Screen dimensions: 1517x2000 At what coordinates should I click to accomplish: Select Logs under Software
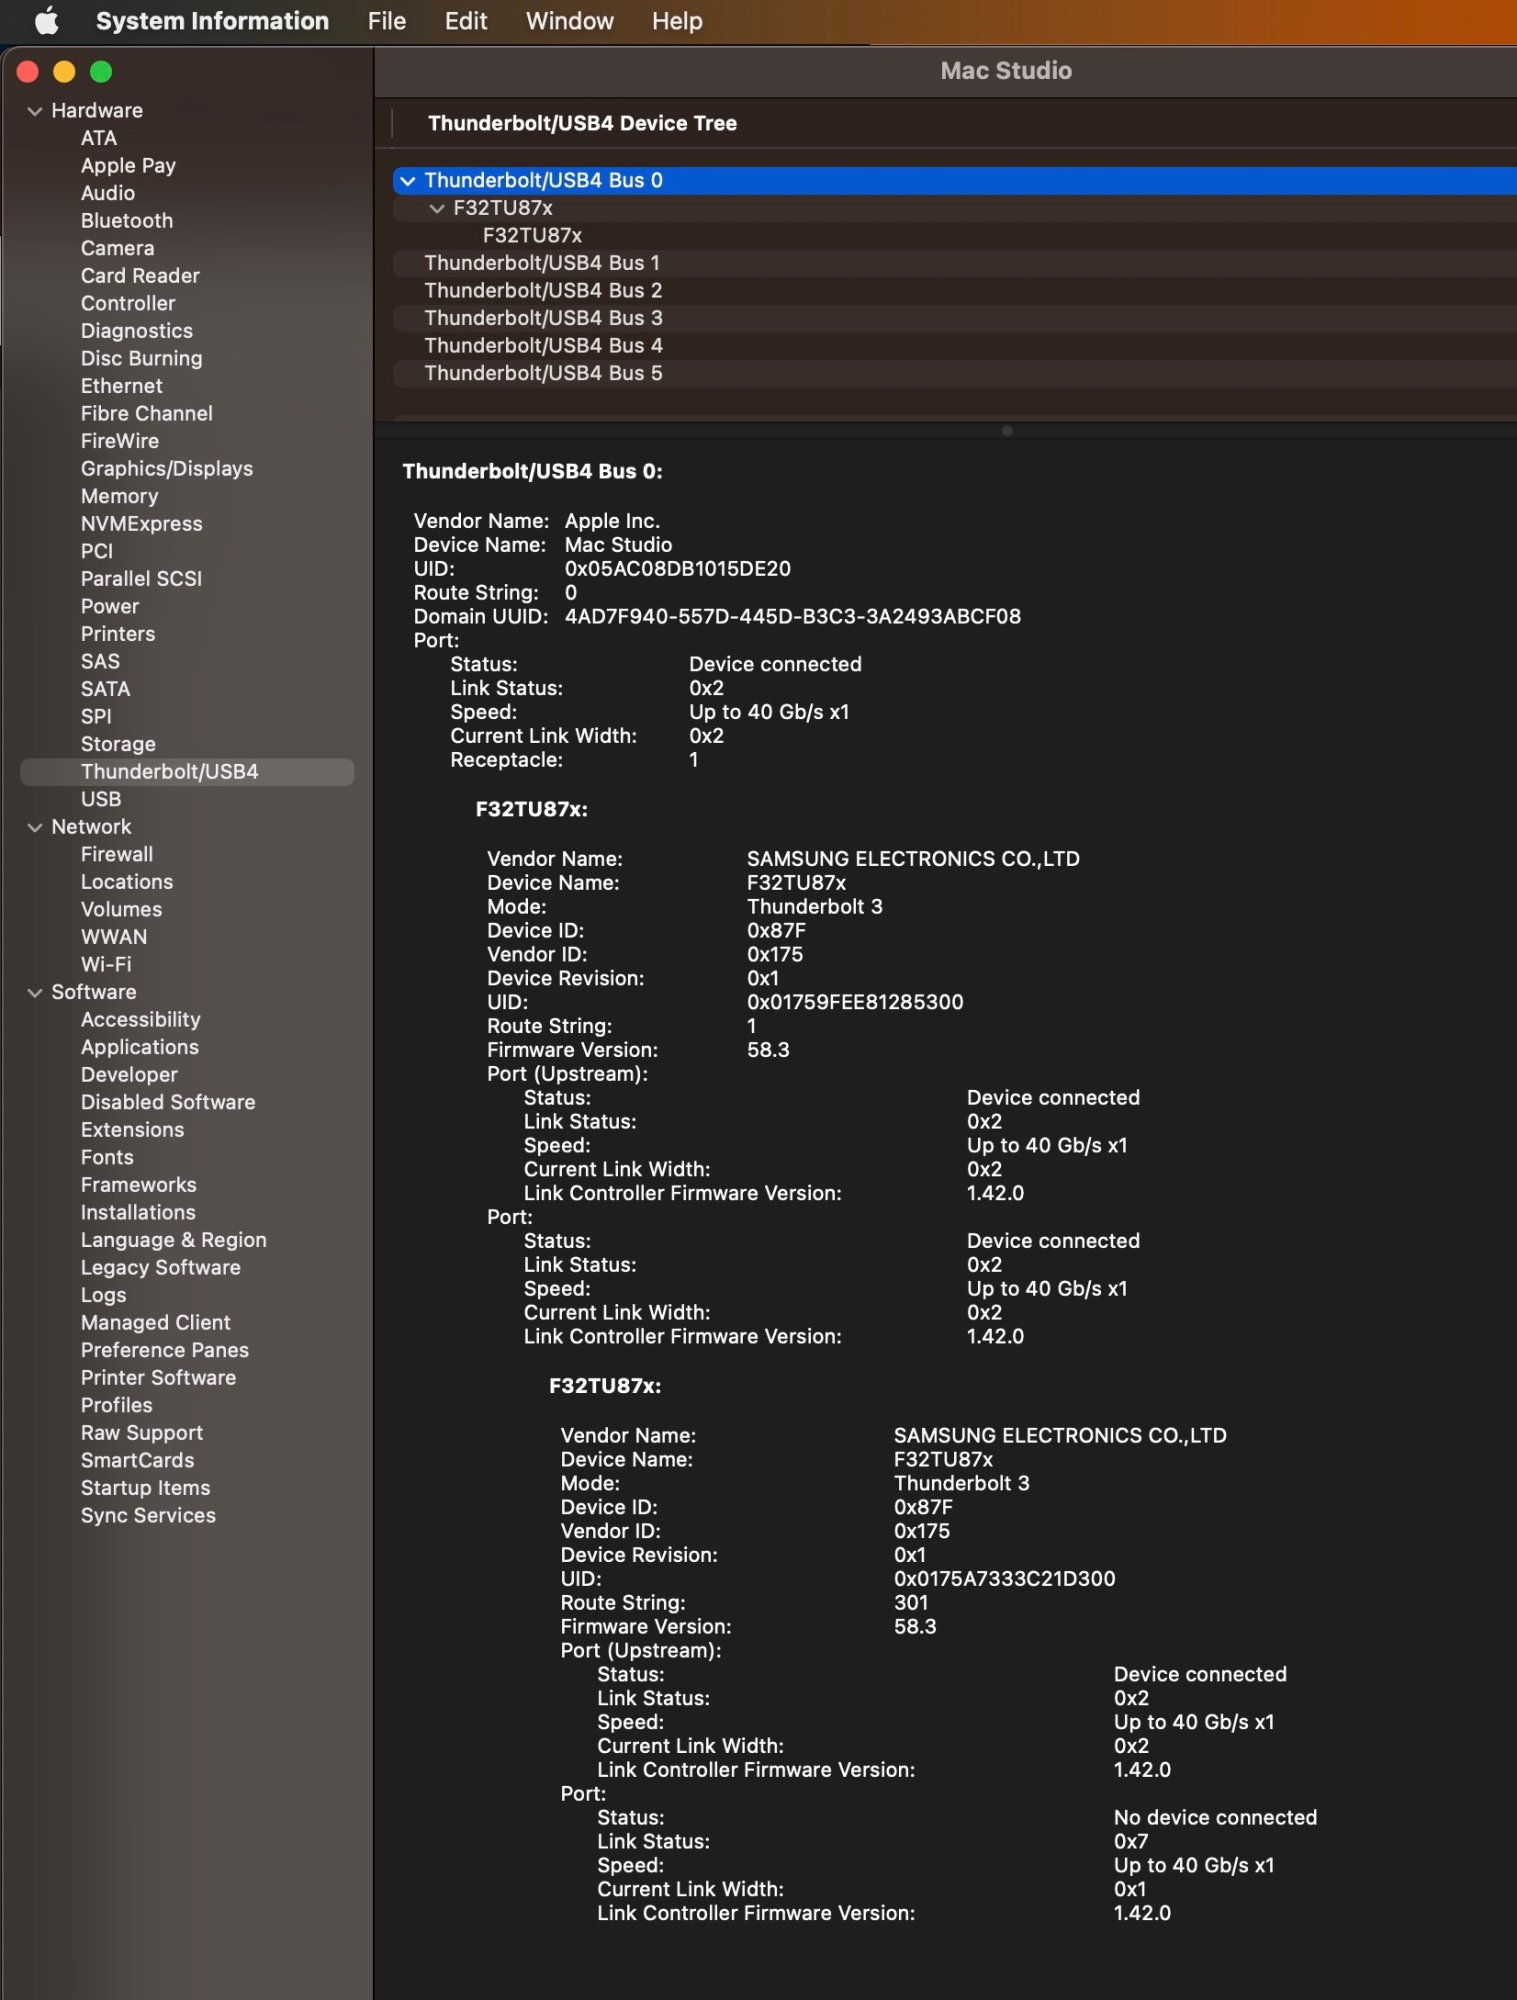pos(103,1295)
